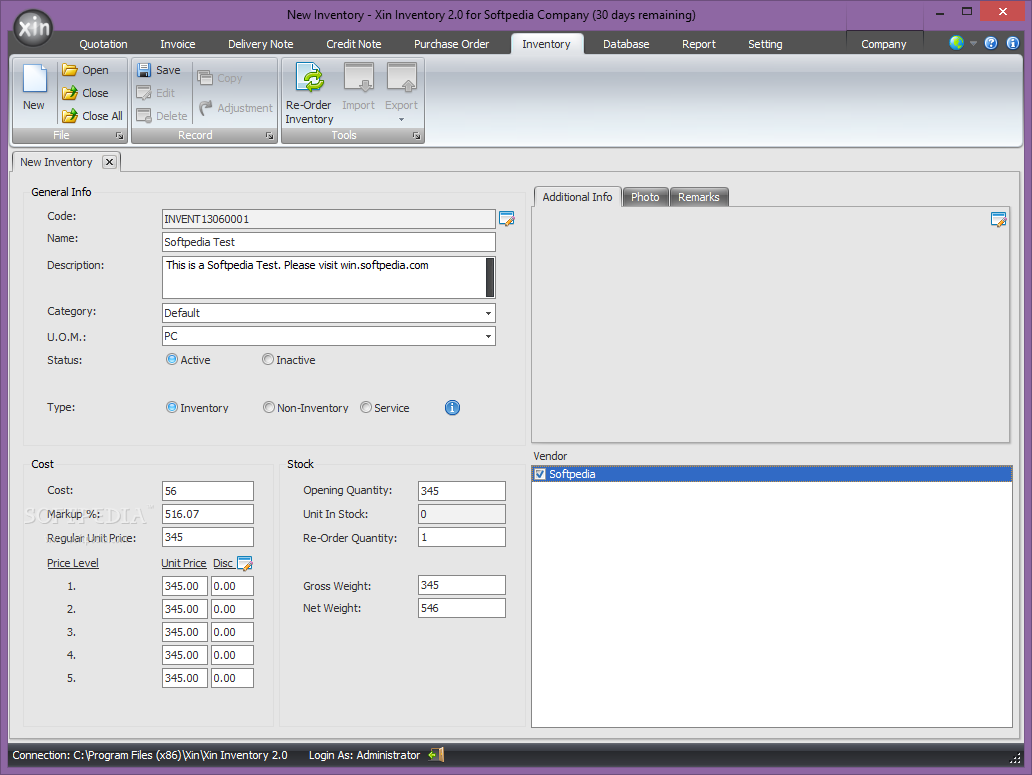The width and height of the screenshot is (1032, 775).
Task: Click the Net Weight field
Action: 461,608
